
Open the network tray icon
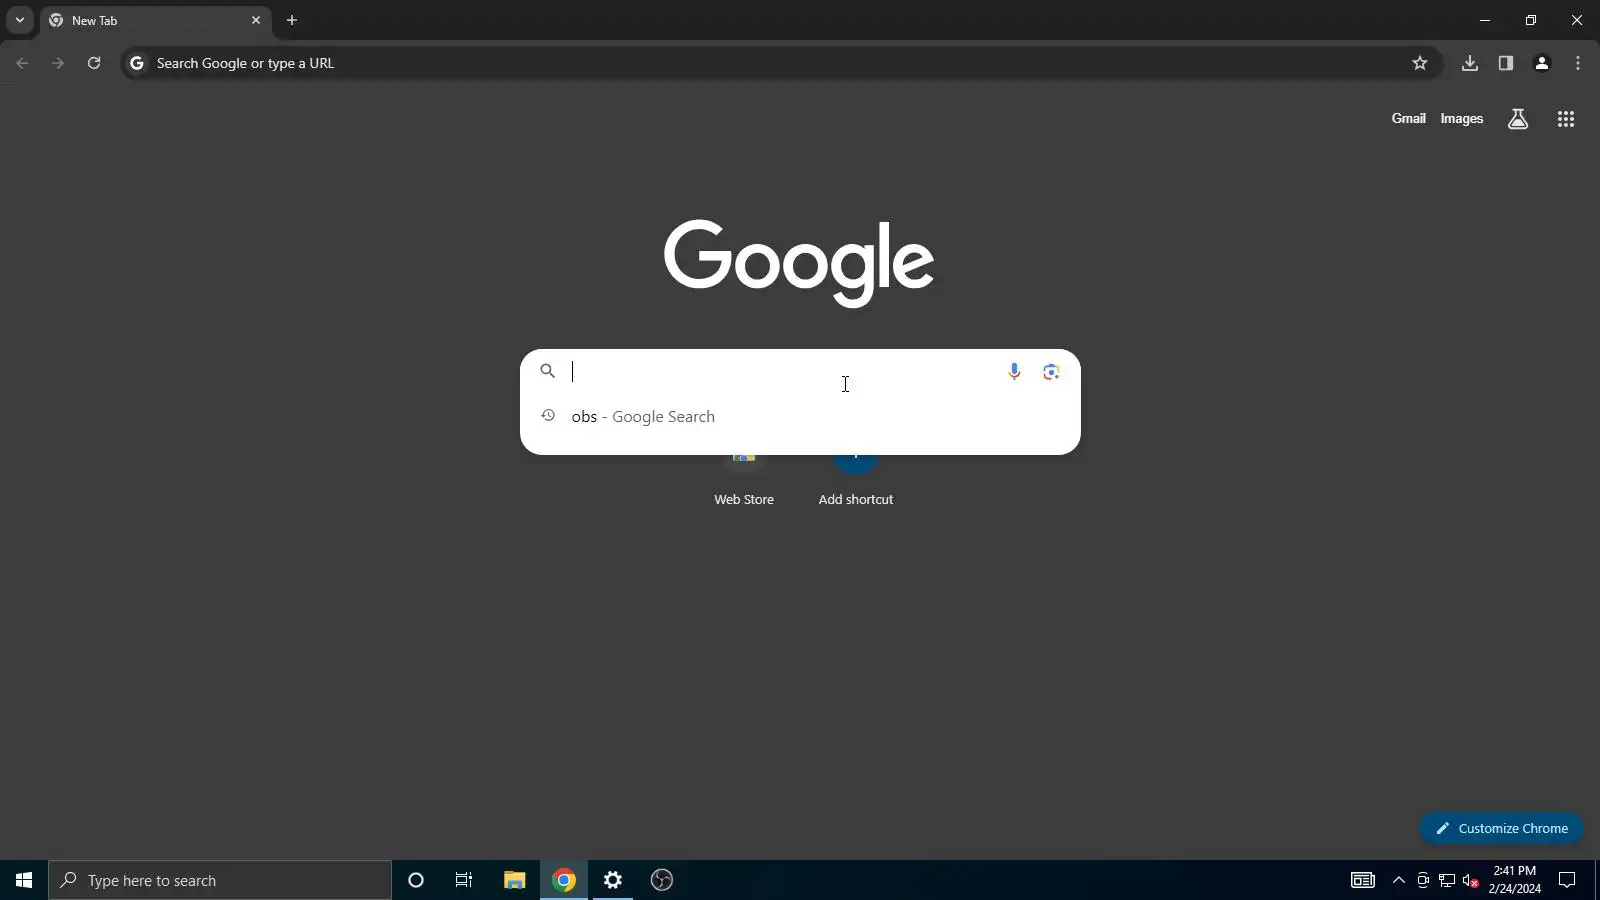tap(1447, 880)
